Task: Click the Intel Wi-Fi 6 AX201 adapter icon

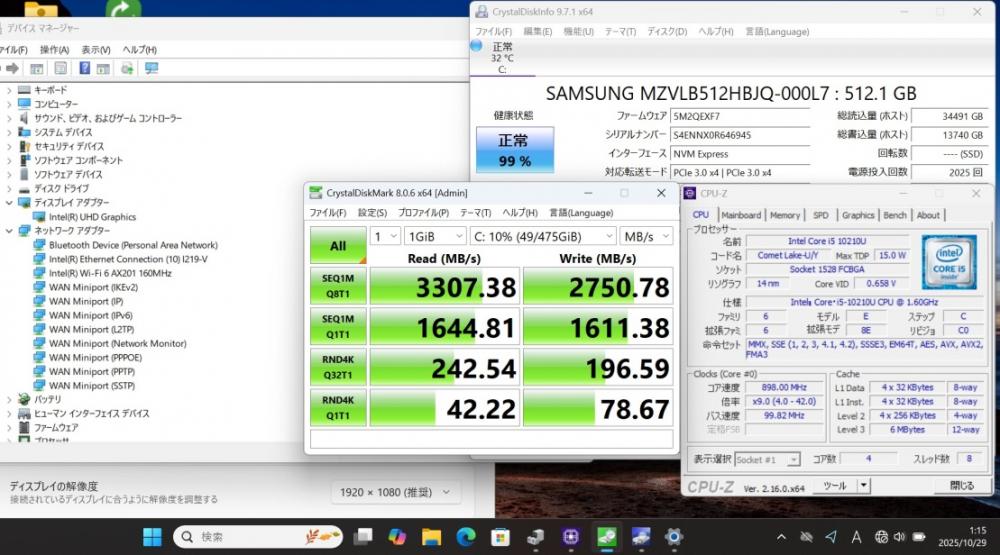Action: click(40, 273)
